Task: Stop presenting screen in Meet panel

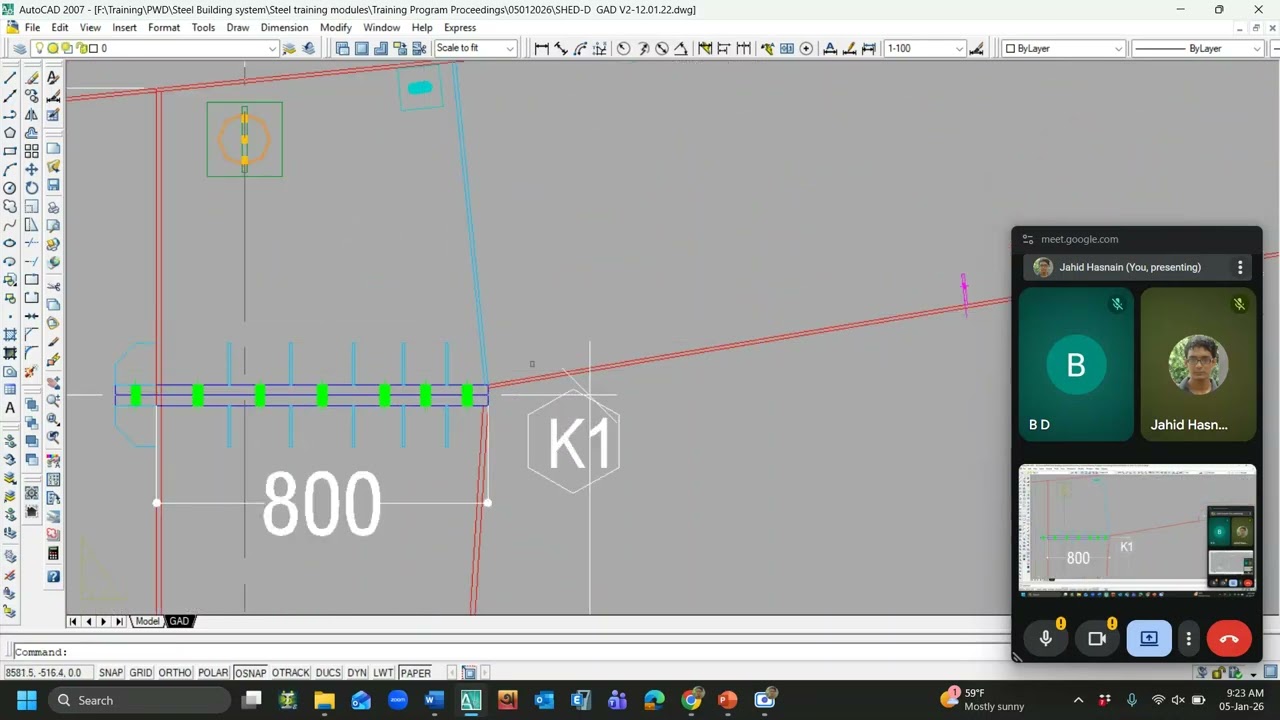Action: 1149,639
